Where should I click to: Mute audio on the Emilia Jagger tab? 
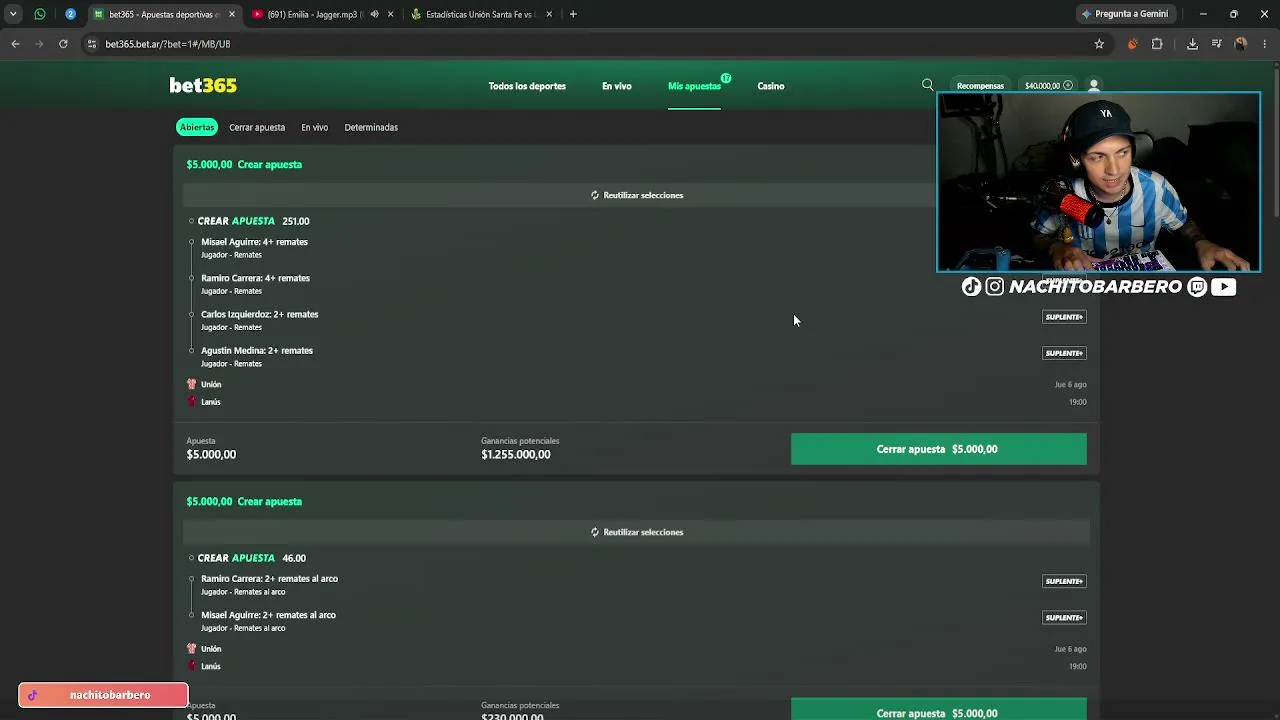tap(374, 14)
